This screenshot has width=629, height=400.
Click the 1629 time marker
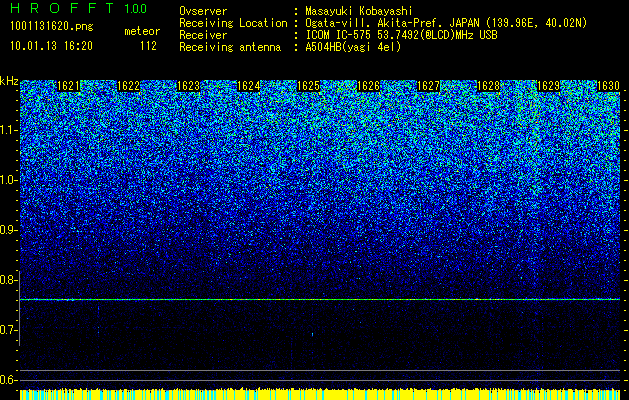tap(548, 86)
